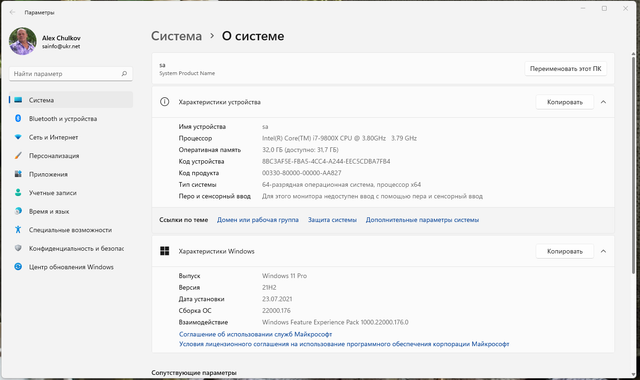Click the info icon beside Характеристики устройства
Viewport: 640px width, 380px height.
click(x=164, y=102)
